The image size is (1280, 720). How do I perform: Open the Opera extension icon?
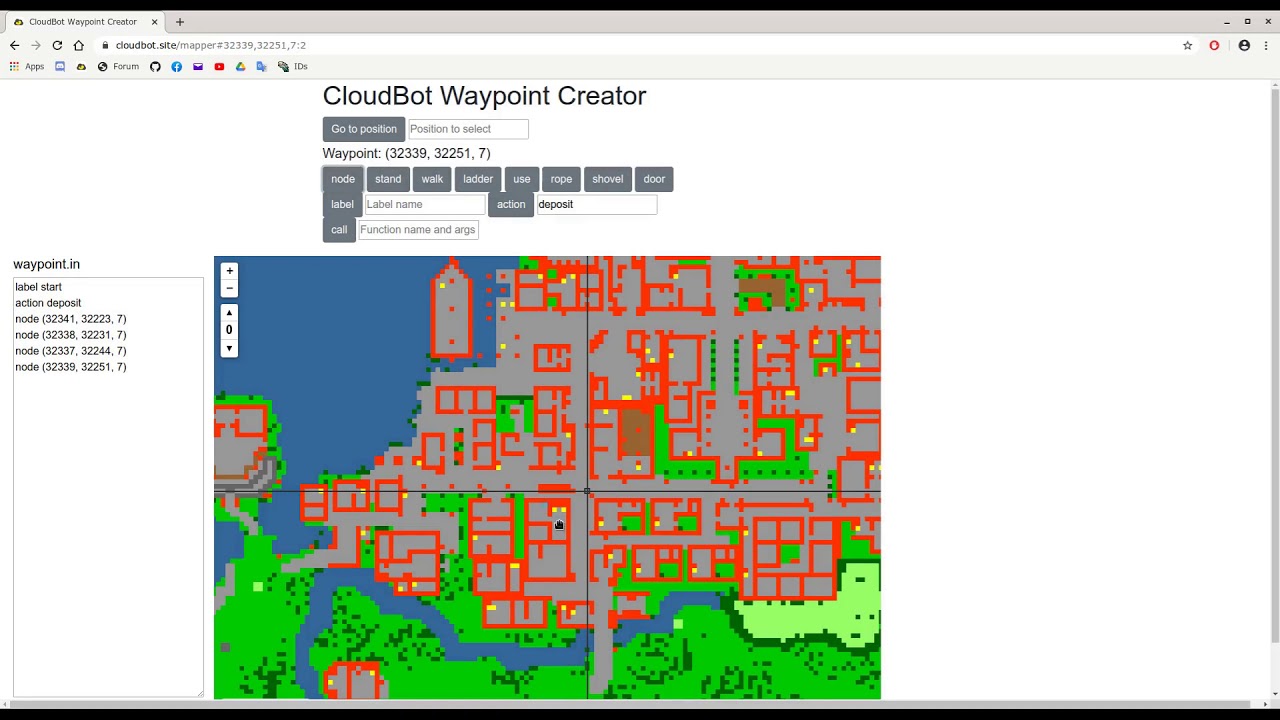[x=1214, y=45]
